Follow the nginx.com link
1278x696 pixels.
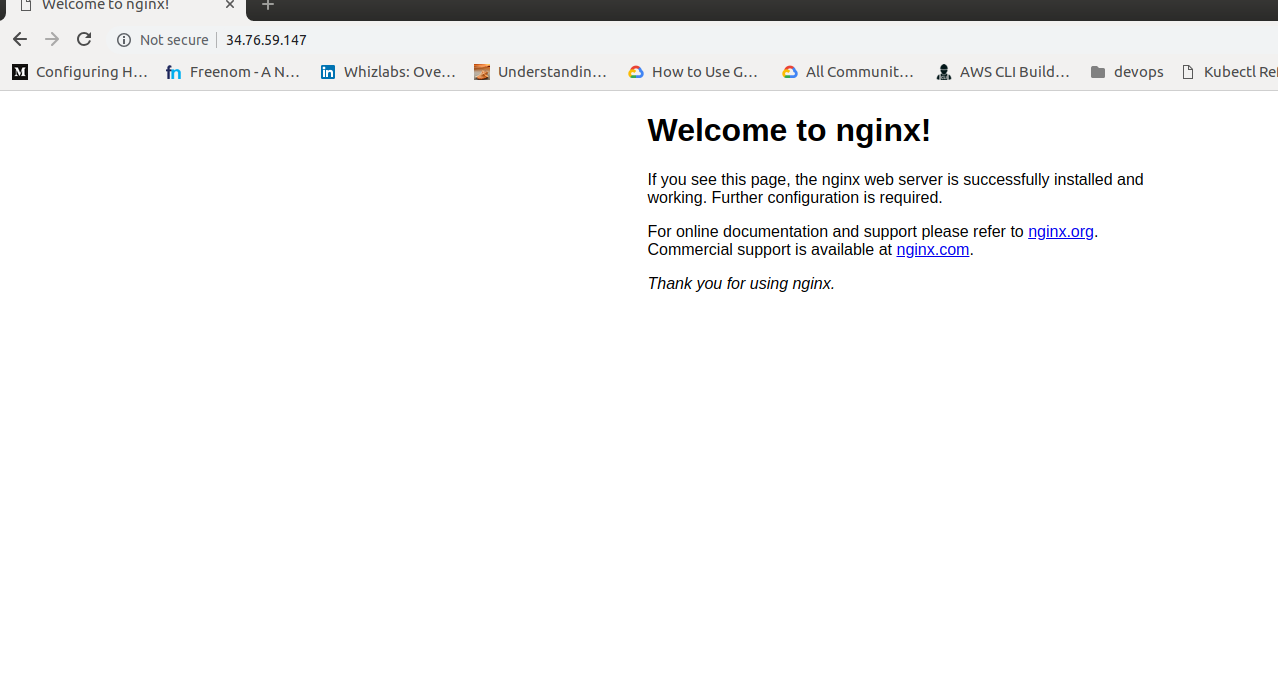pyautogui.click(x=933, y=250)
